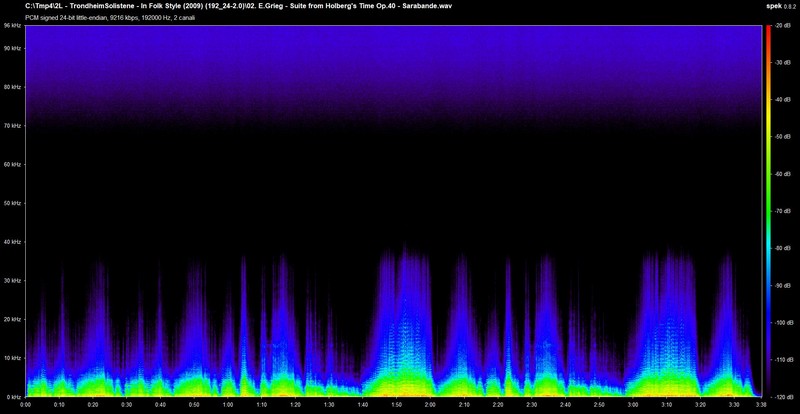Click the -90 dB scale label
This screenshot has width=800, height=414.
pos(784,285)
